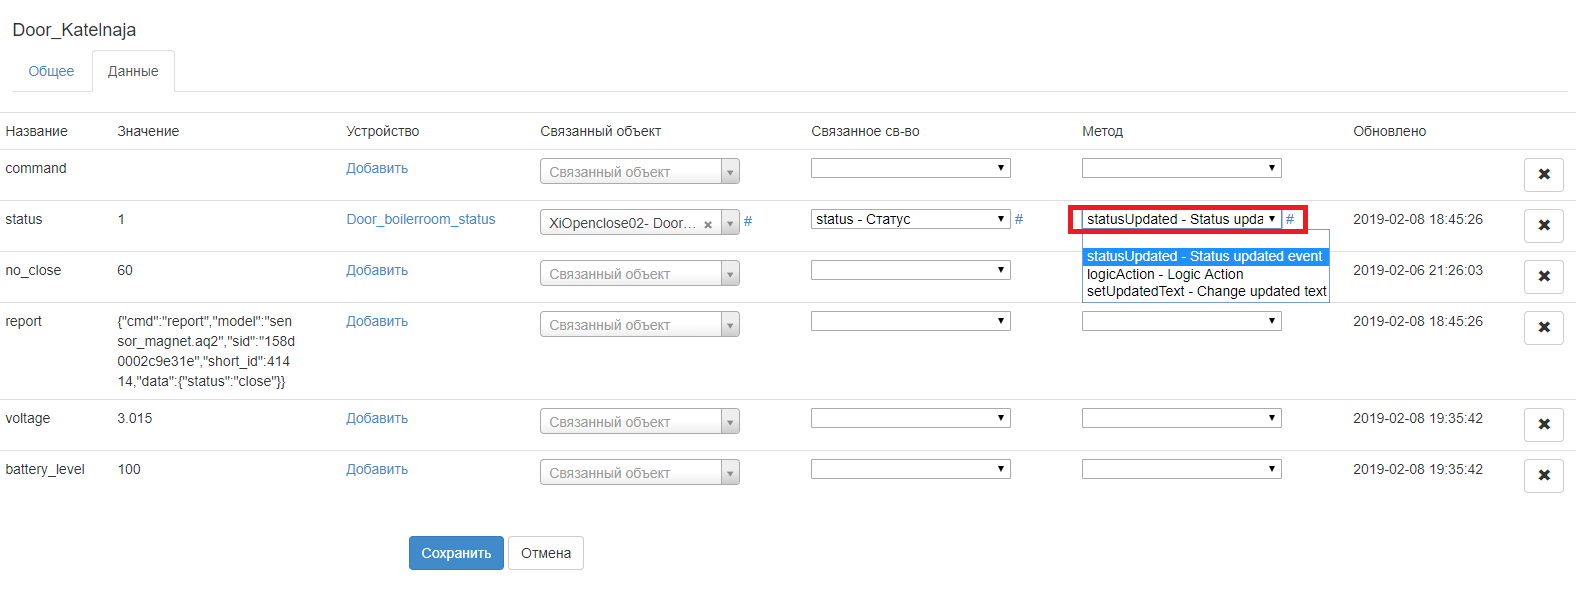Screen dimensions: 1576x598
Task: Remove the battery_level row using X icon
Action: [x=1543, y=475]
